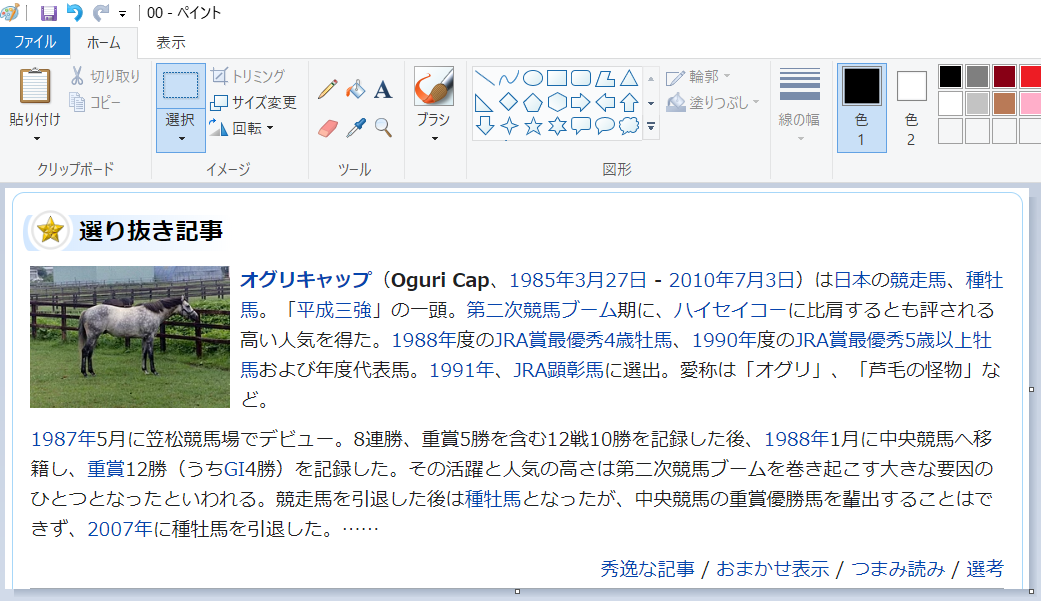
Task: Select the Rectangle shape
Action: tap(556, 78)
